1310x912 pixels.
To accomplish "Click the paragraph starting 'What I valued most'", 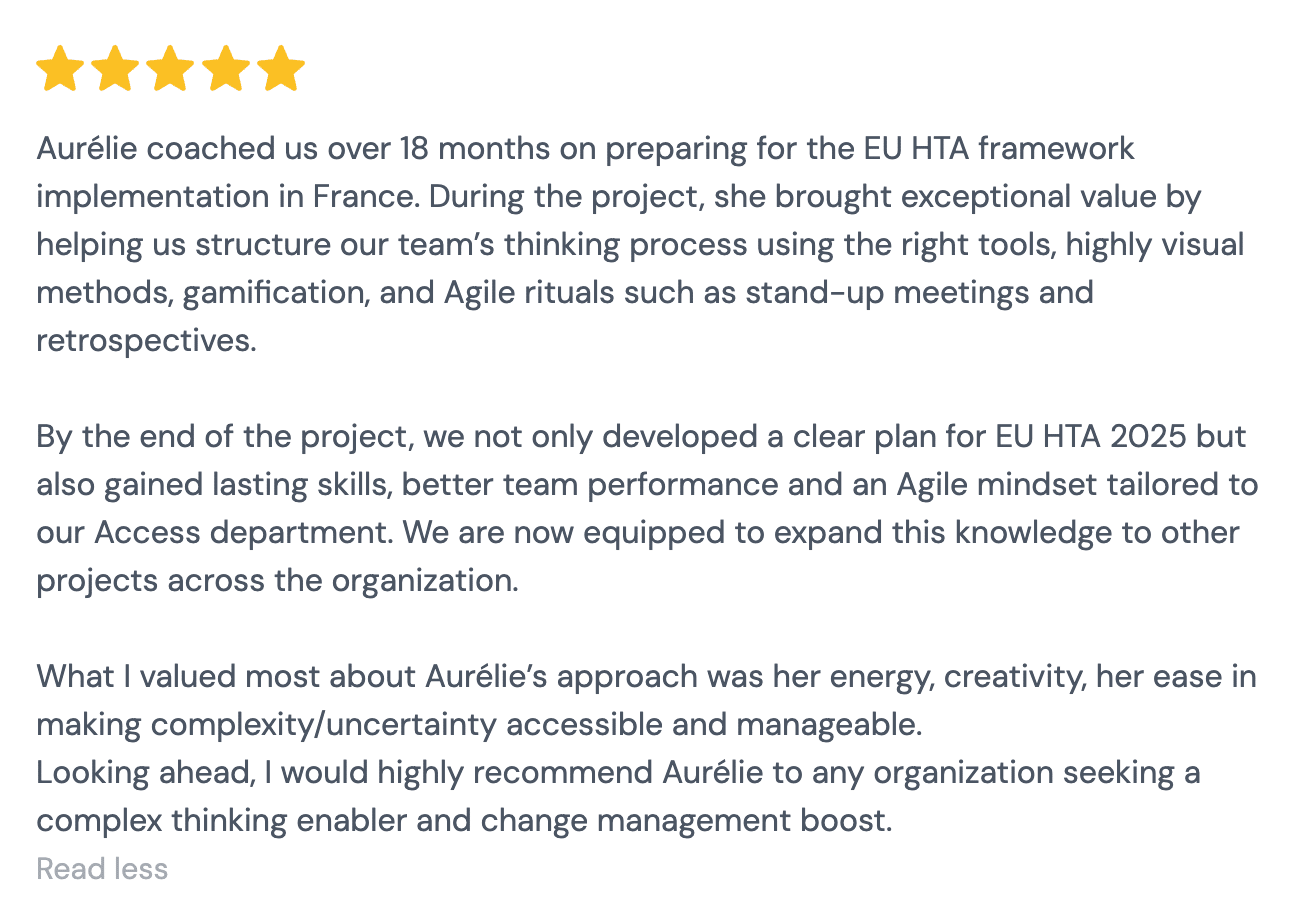I will [647, 701].
